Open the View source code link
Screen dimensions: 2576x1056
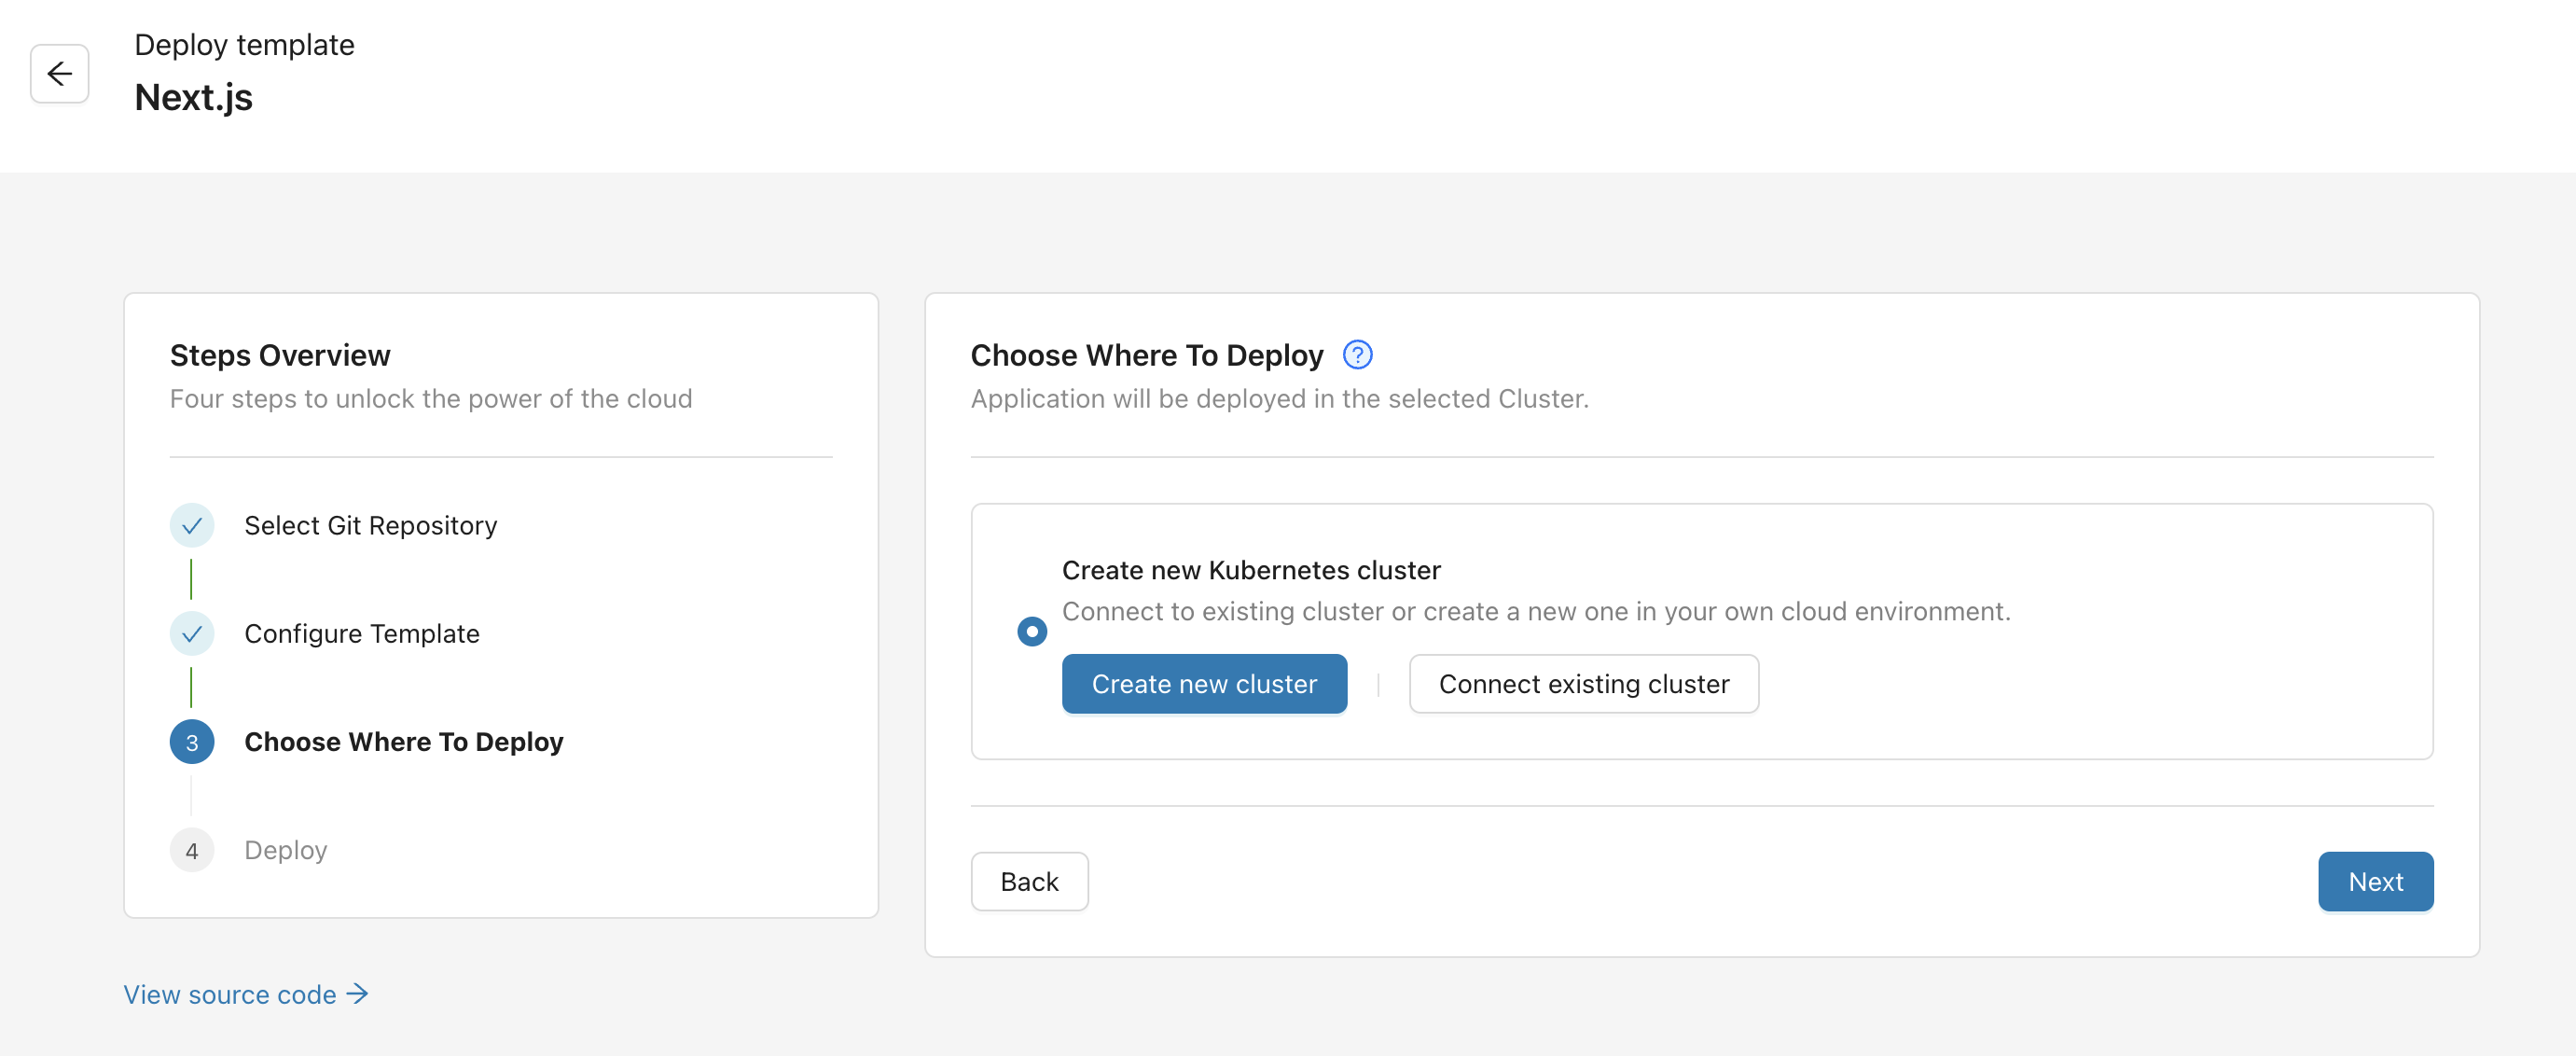click(x=246, y=994)
